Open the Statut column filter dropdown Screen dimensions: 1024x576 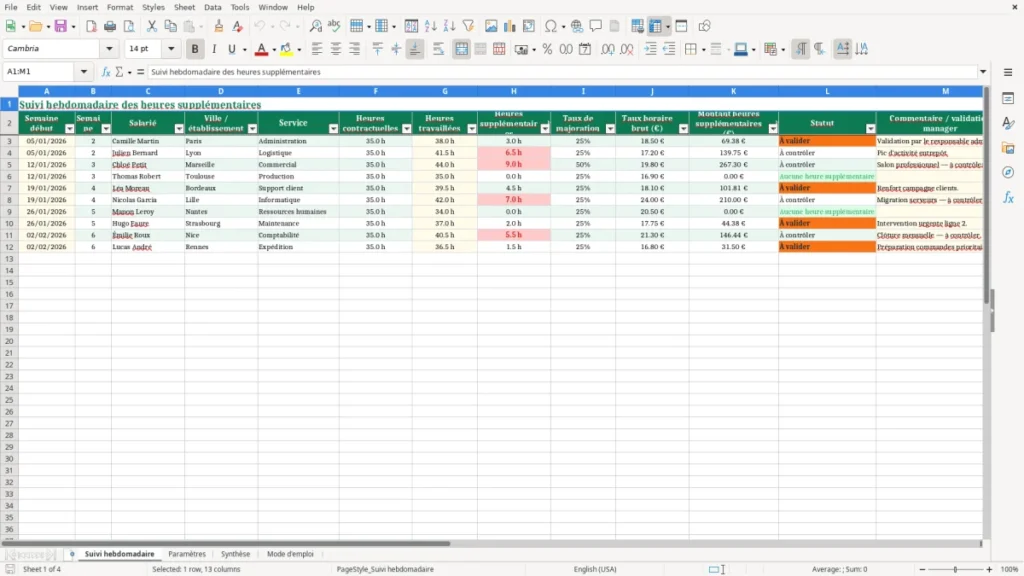tap(870, 129)
